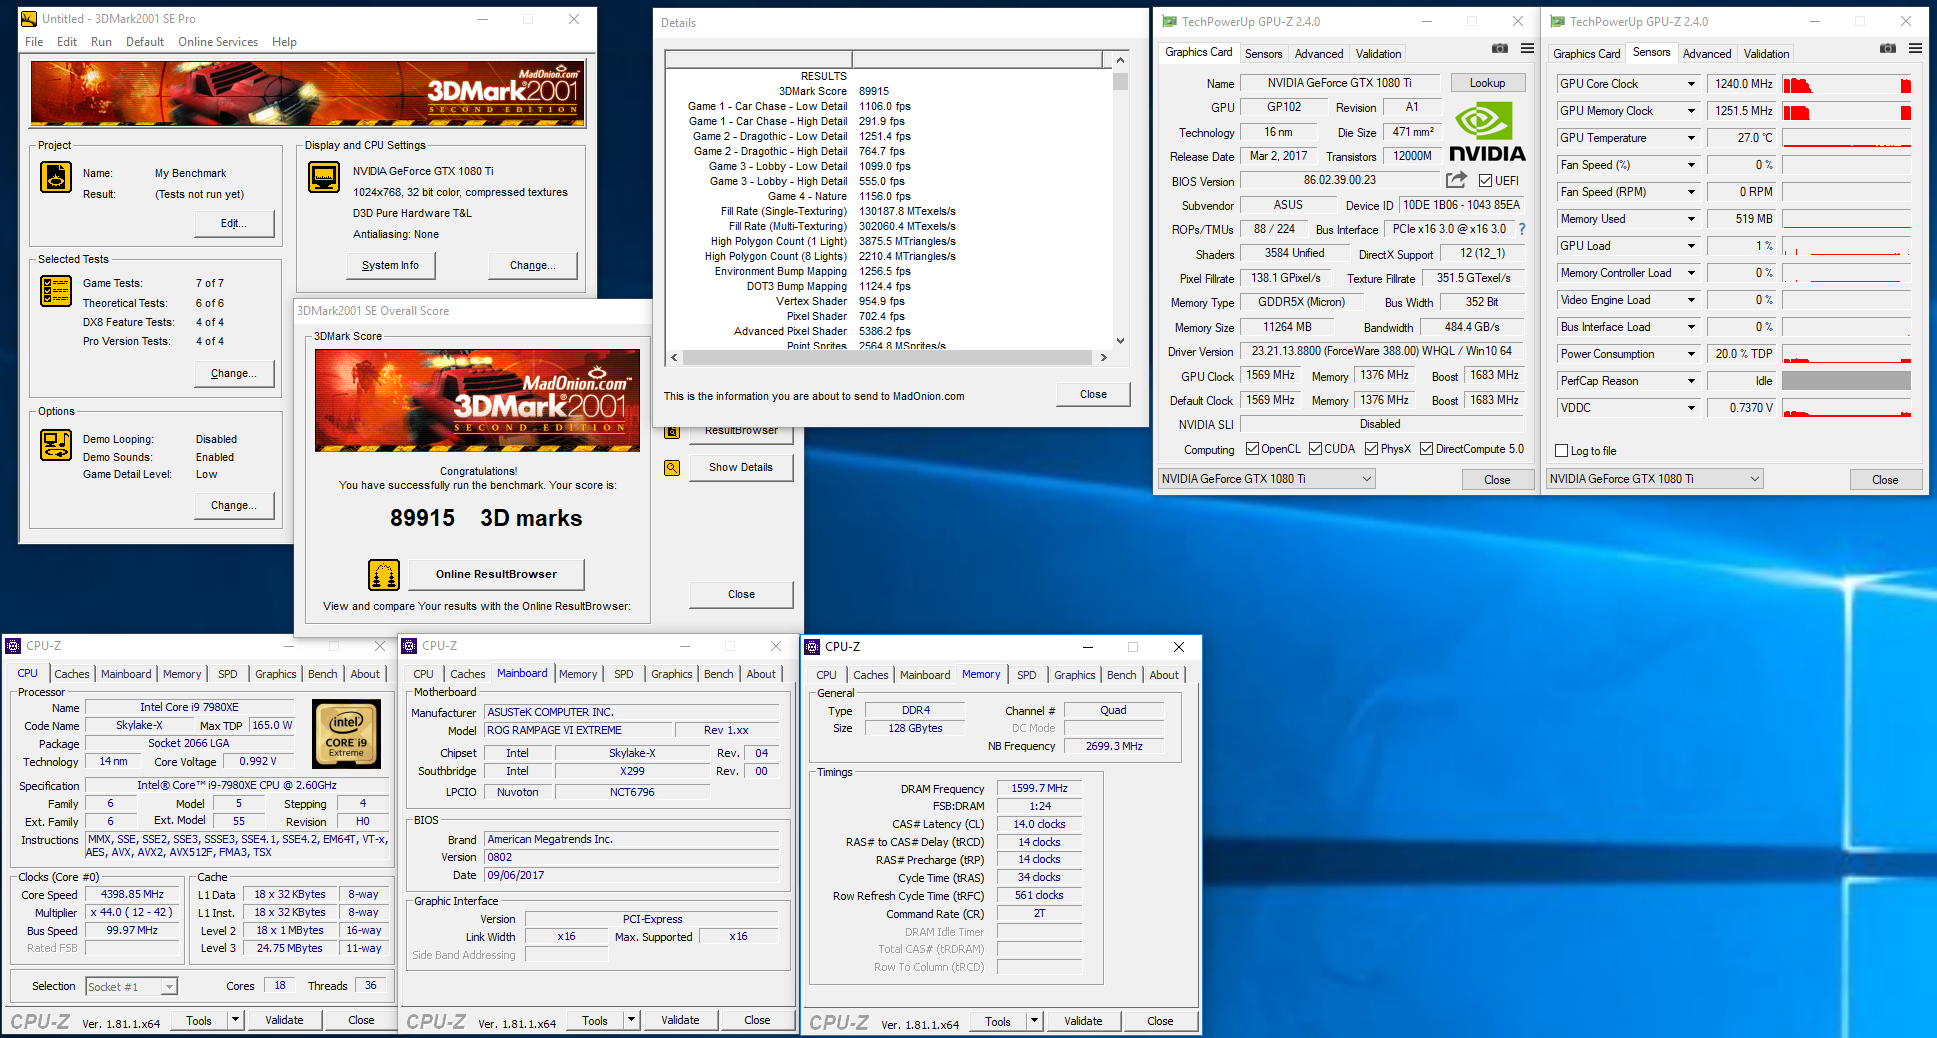Viewport: 1937px width, 1038px height.
Task: Click the GPU Memory Clock sensor graph
Action: click(1846, 111)
